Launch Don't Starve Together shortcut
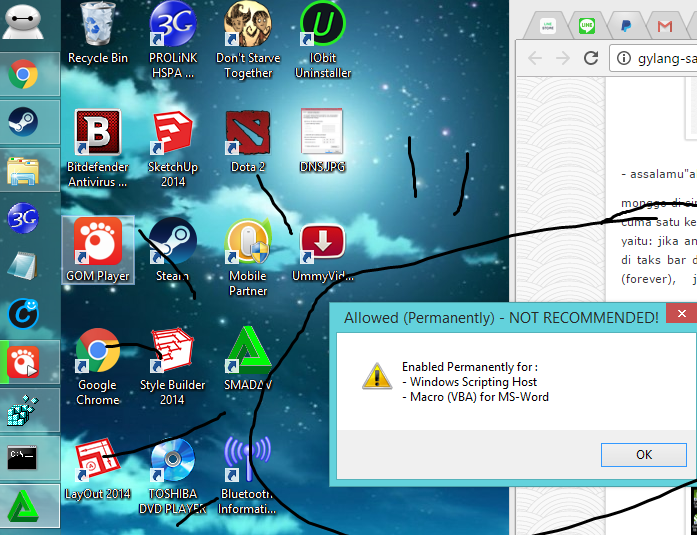This screenshot has height=535, width=697. point(248,40)
